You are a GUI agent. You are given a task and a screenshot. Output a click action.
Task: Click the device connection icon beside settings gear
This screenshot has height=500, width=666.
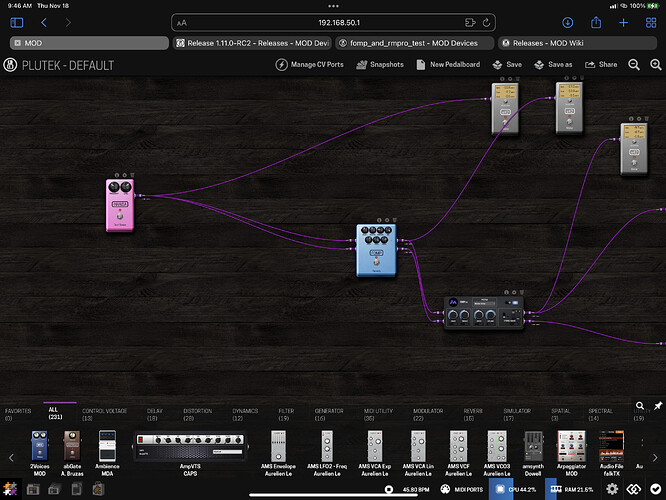click(x=634, y=489)
